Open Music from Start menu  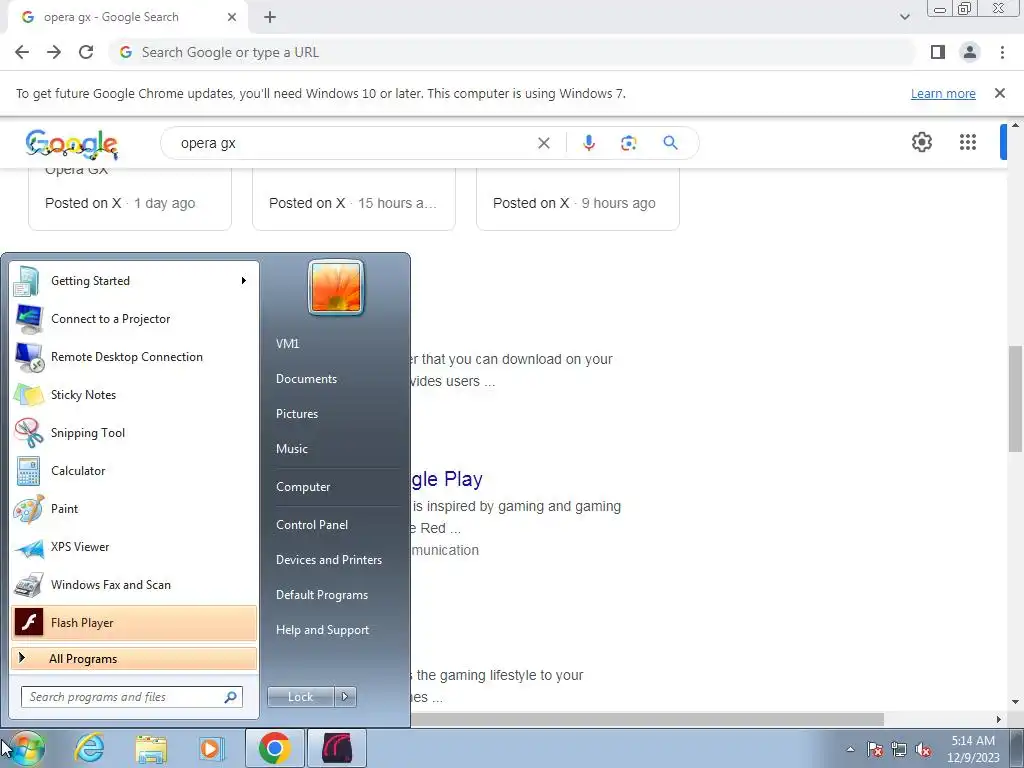point(292,449)
